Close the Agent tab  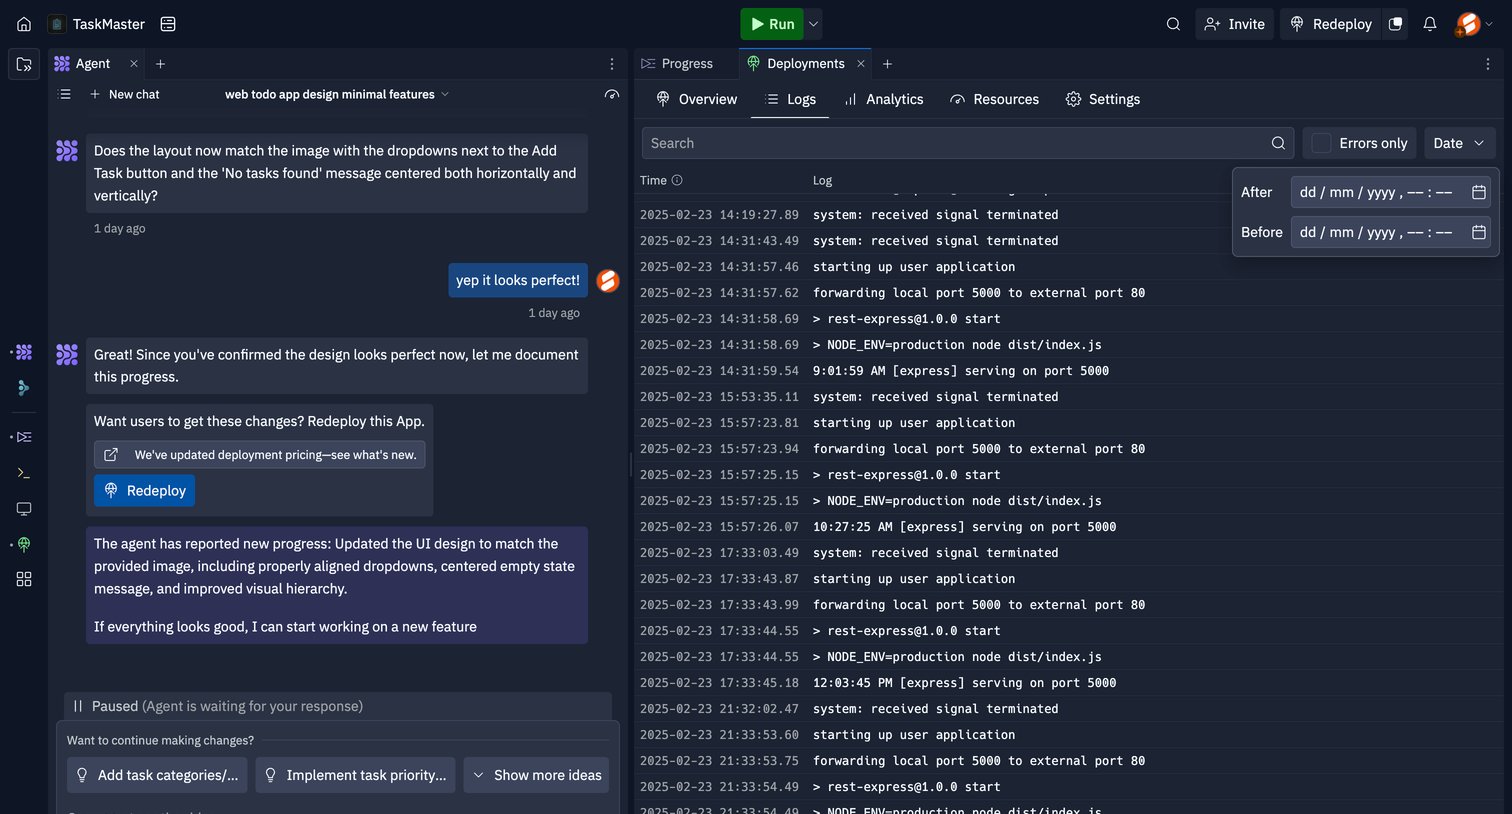coord(134,64)
